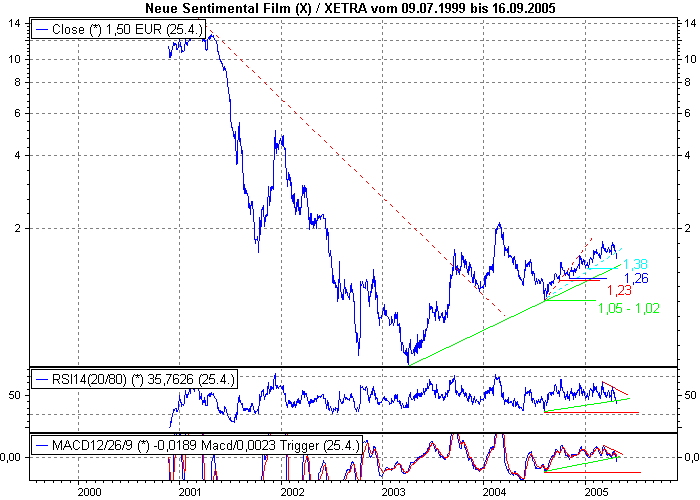Click the left RSI '50' axis label
The width and height of the screenshot is (700, 500).
pos(14,395)
